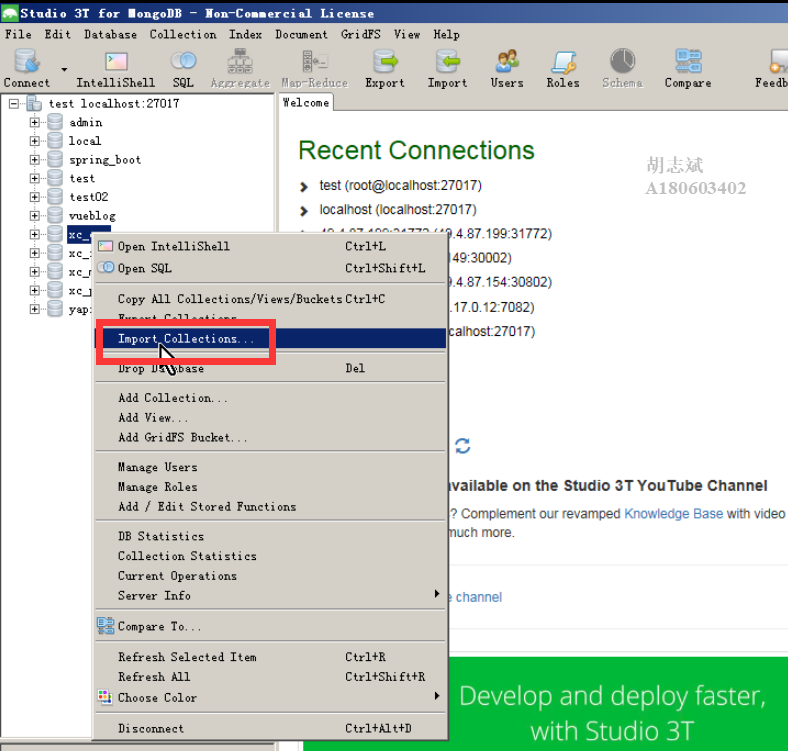The width and height of the screenshot is (788, 751).
Task: Expand the admin database node
Action: point(34,122)
